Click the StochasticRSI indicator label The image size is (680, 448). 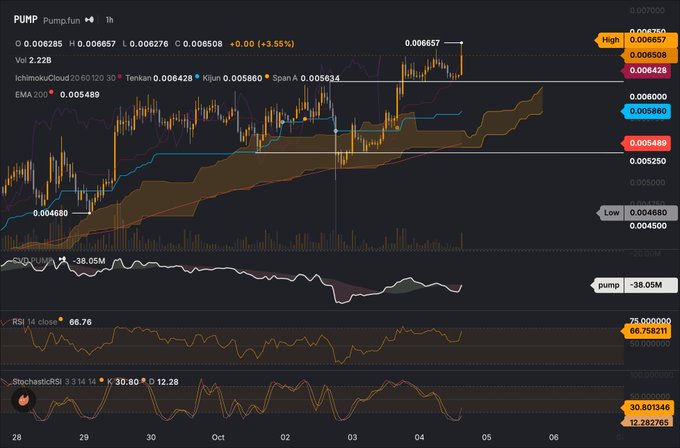point(37,382)
